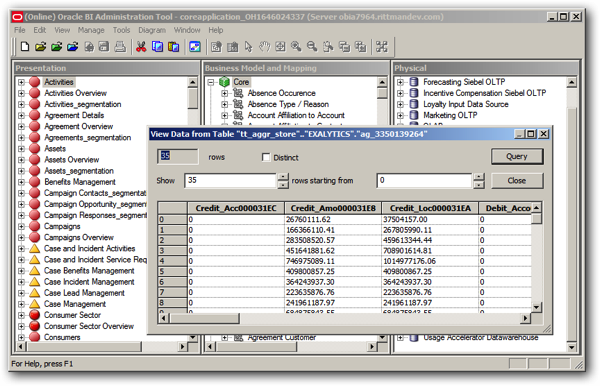Click the greyed-out Save diskette toolbar icon
The height and width of the screenshot is (386, 600).
104,47
